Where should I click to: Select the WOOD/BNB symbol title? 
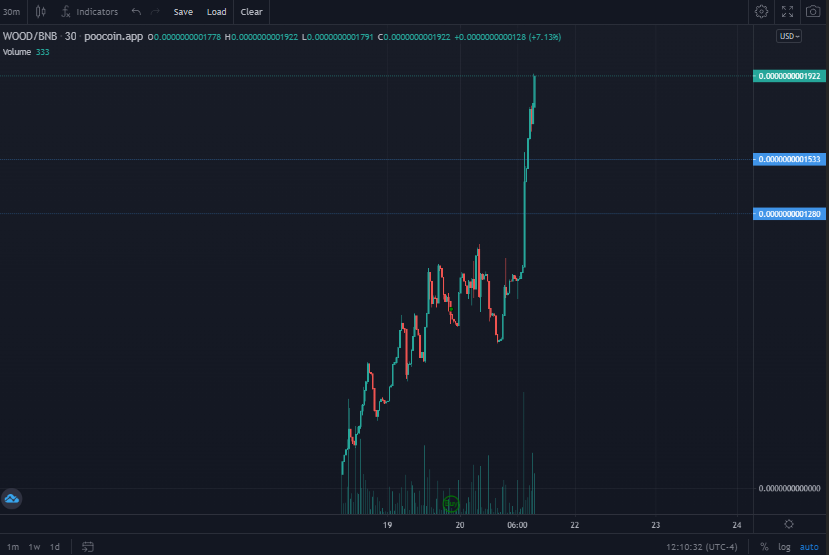30,36
